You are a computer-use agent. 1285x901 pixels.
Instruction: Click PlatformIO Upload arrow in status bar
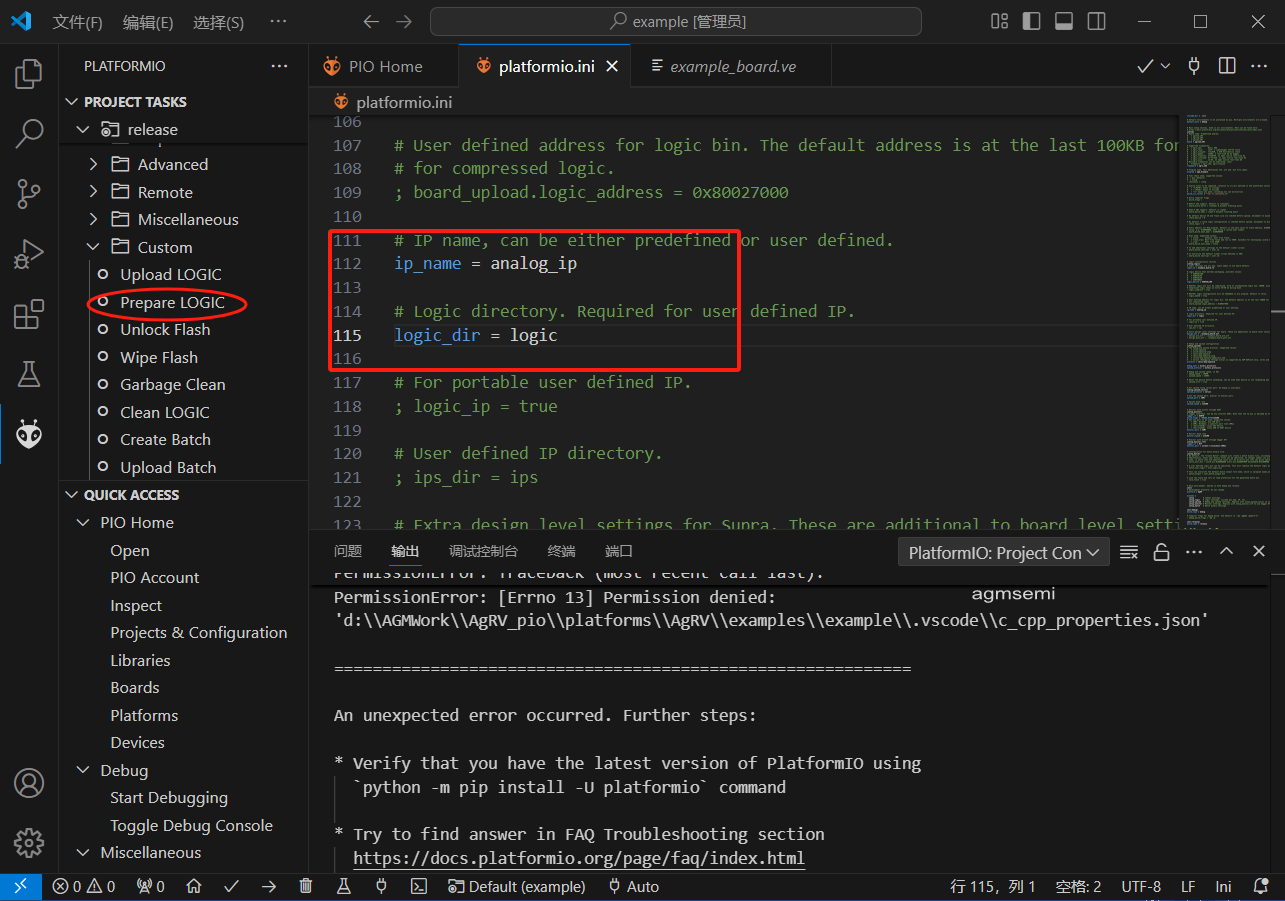269,886
